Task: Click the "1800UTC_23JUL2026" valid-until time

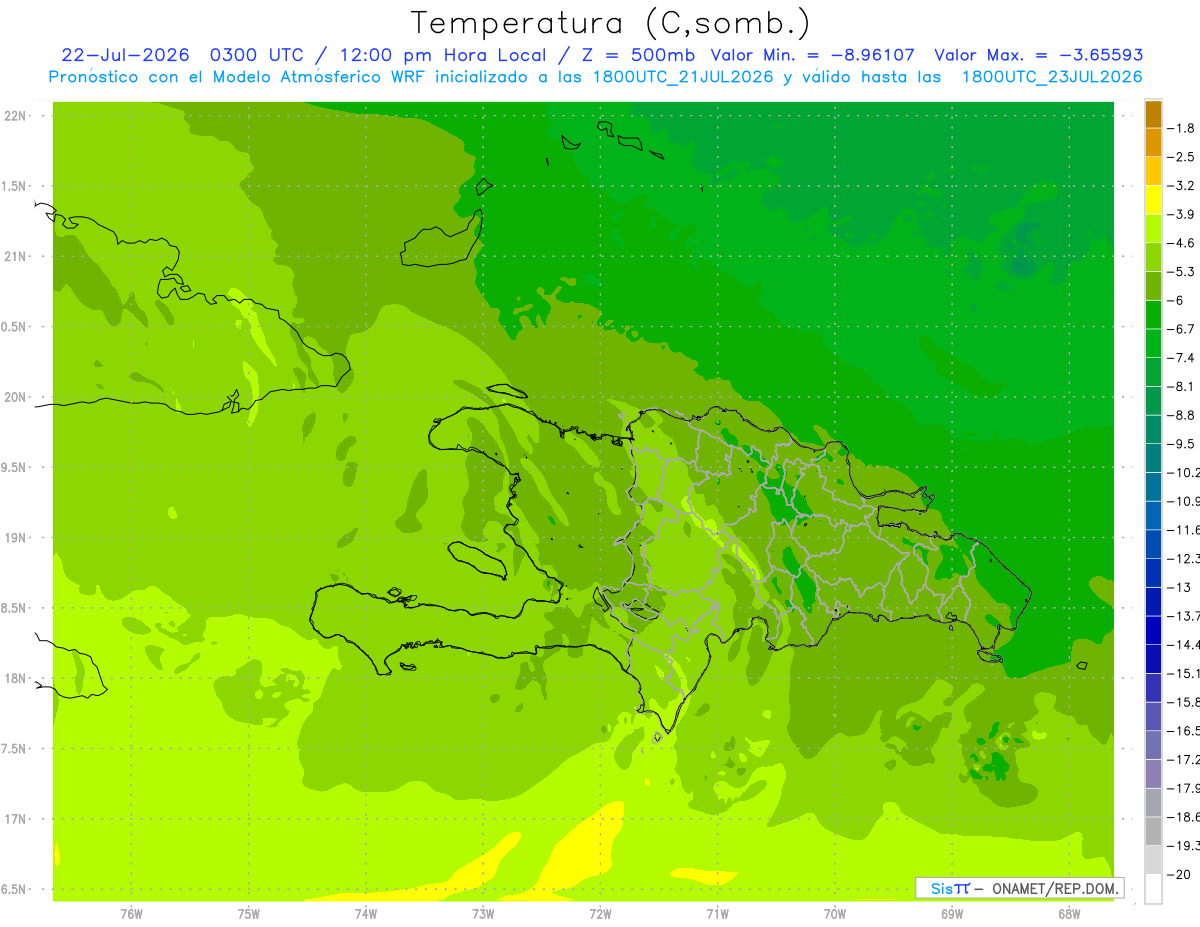Action: [1052, 77]
